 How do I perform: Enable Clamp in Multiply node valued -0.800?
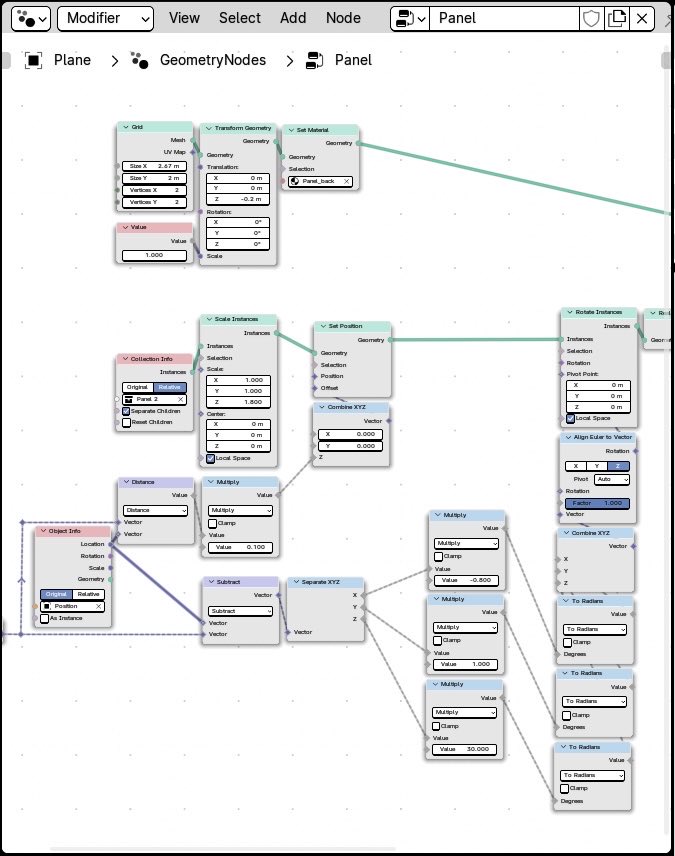(x=438, y=557)
